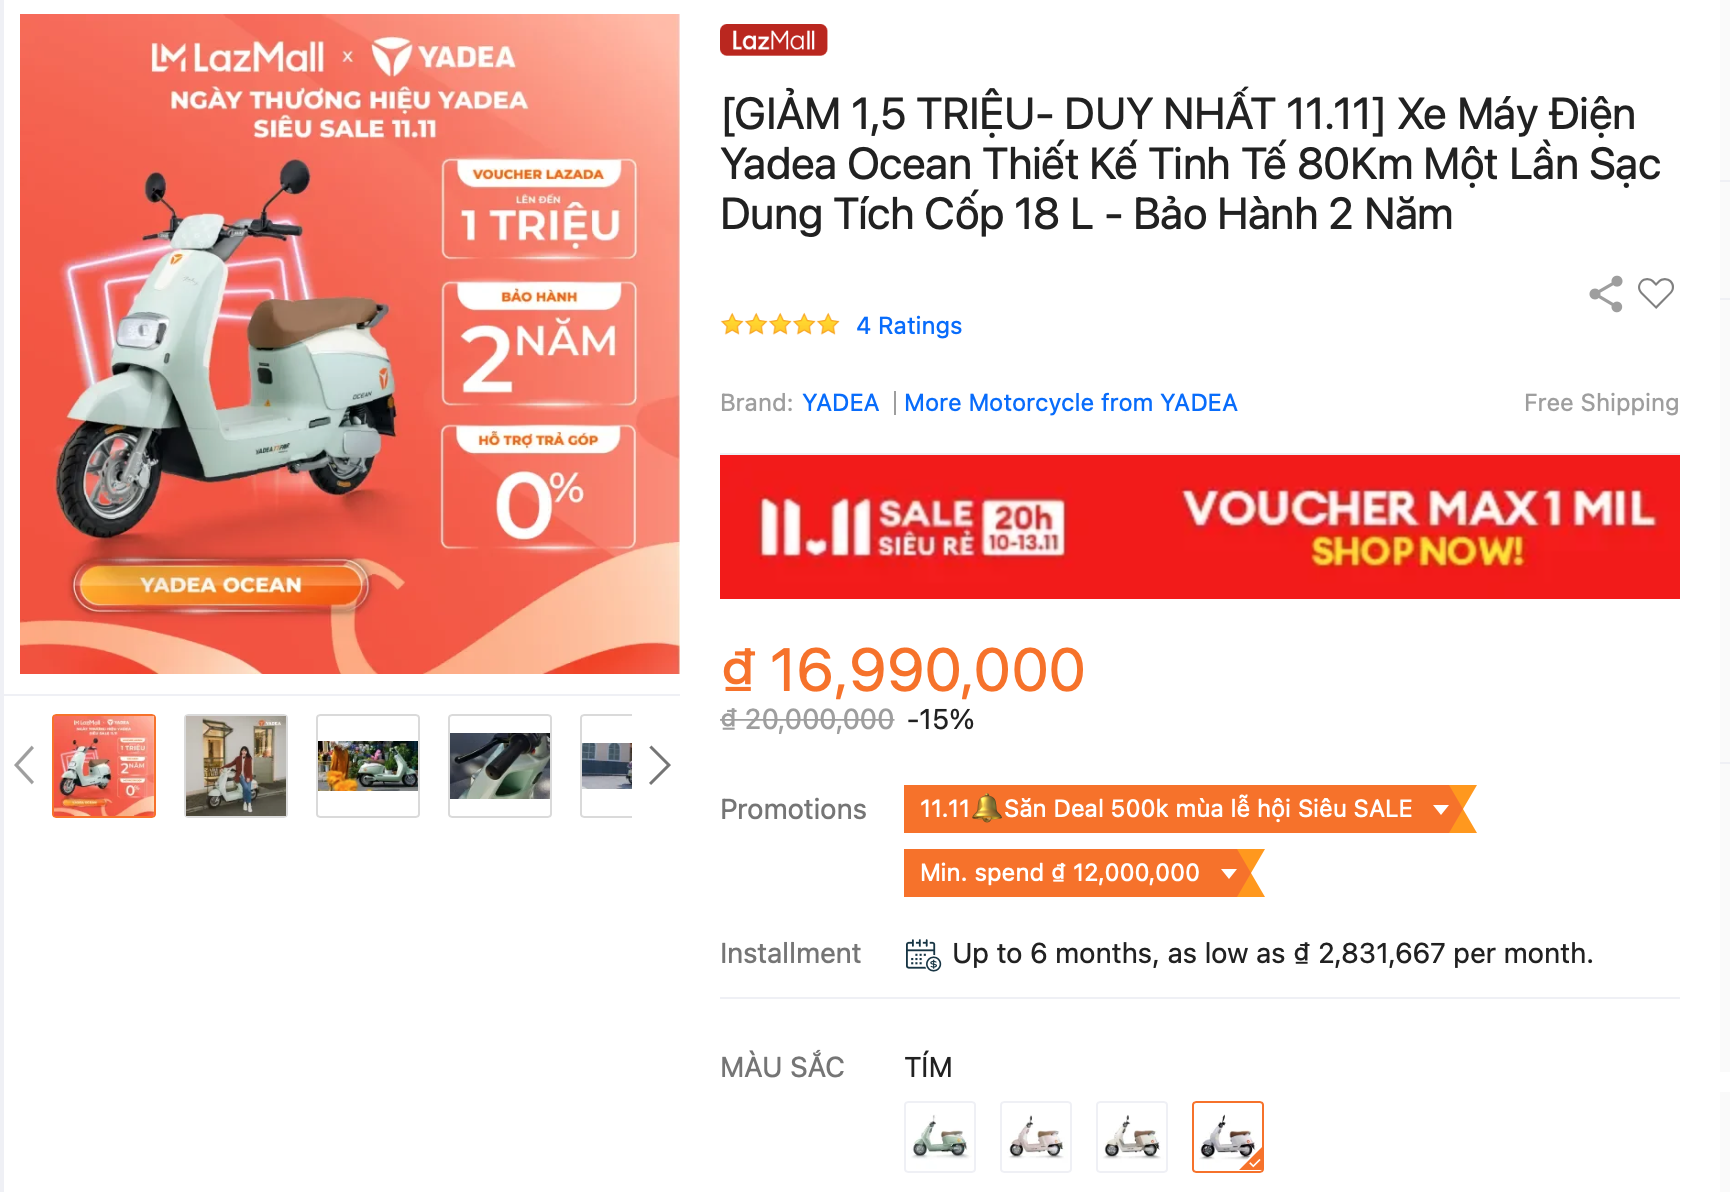
Task: Expand the 11.11 Săn Deal 500k promotion
Action: pos(1189,809)
